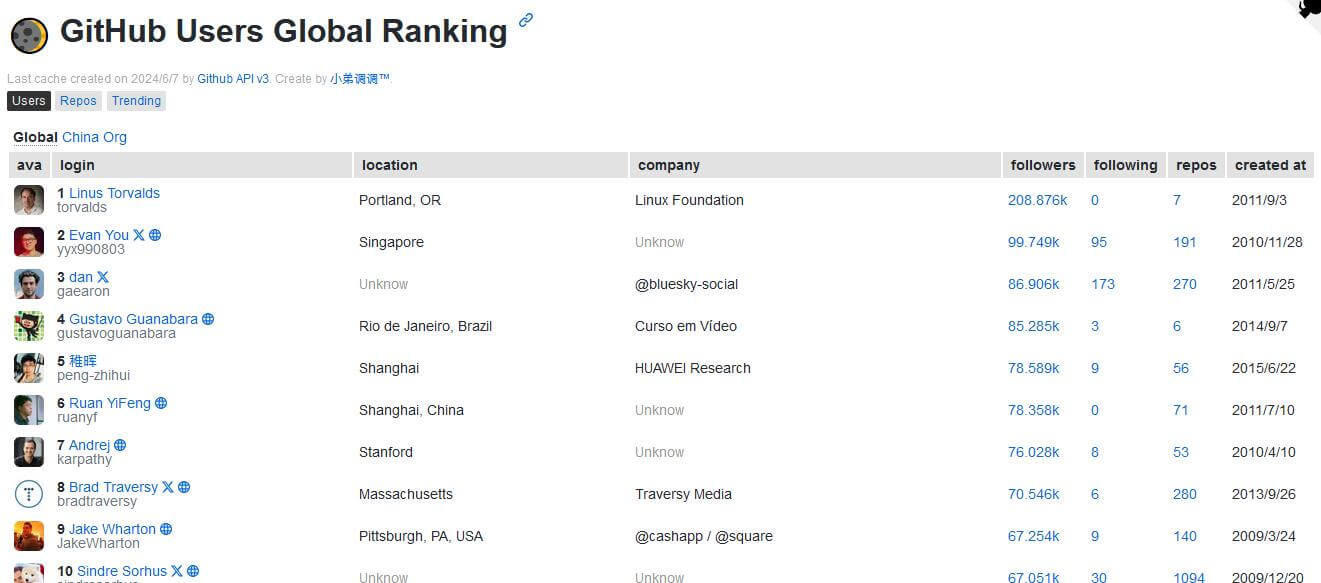Open the Github API v3 link

tap(233, 78)
